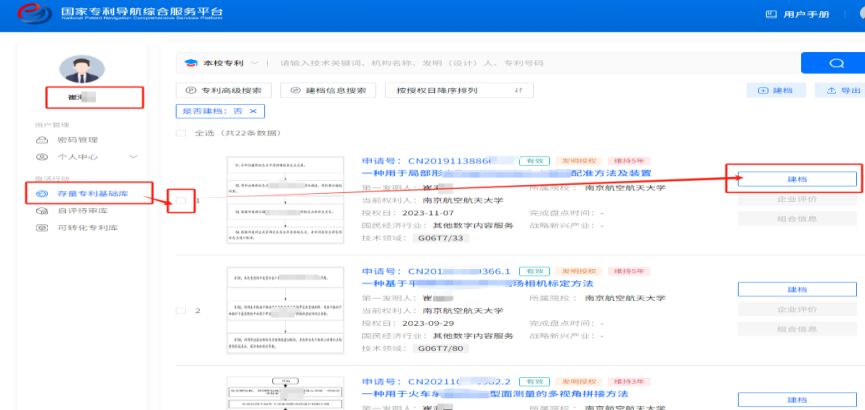Check the checkbox for patent row 2

tap(181, 311)
